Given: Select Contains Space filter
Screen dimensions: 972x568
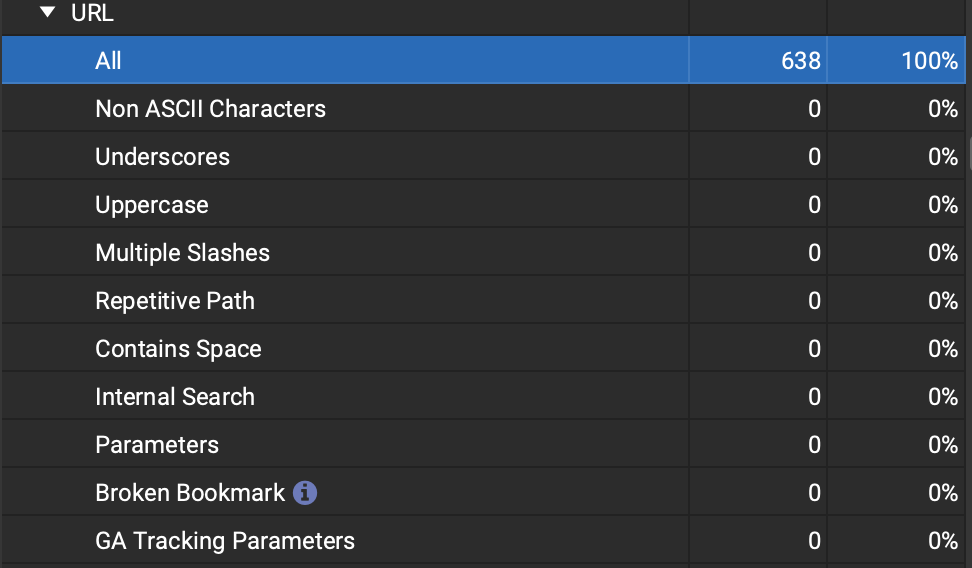Looking at the screenshot, I should point(178,349).
